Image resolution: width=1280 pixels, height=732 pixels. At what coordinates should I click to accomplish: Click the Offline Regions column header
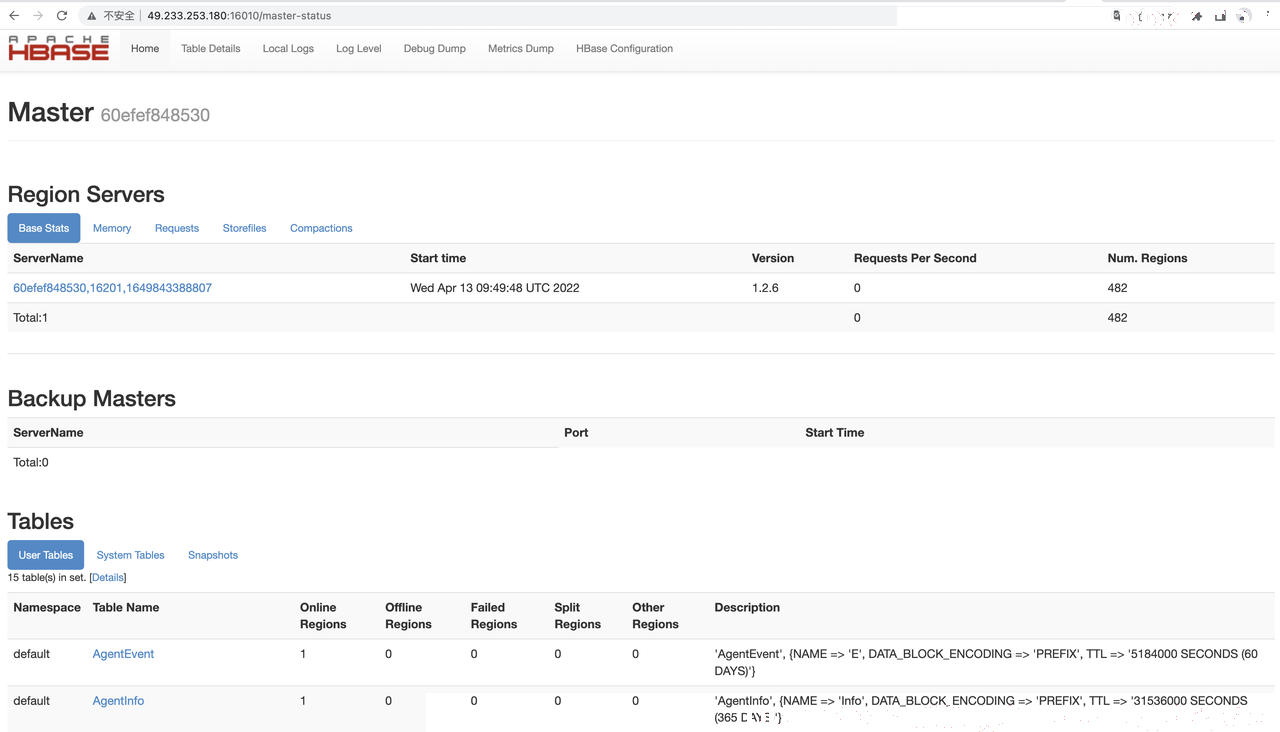pos(408,616)
